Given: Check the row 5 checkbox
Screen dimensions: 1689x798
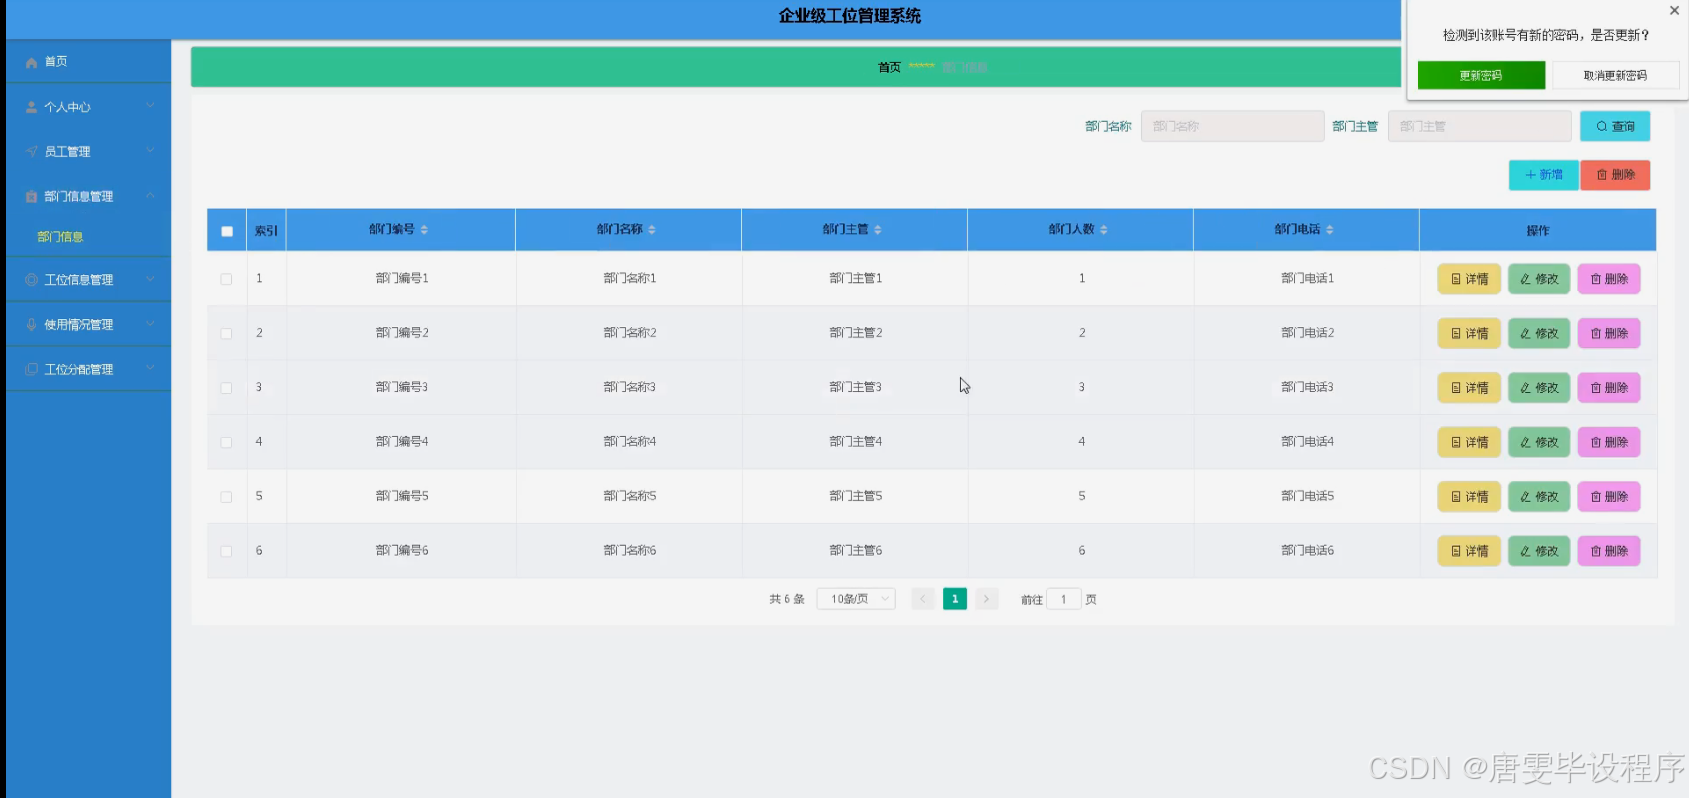Looking at the screenshot, I should click(226, 497).
